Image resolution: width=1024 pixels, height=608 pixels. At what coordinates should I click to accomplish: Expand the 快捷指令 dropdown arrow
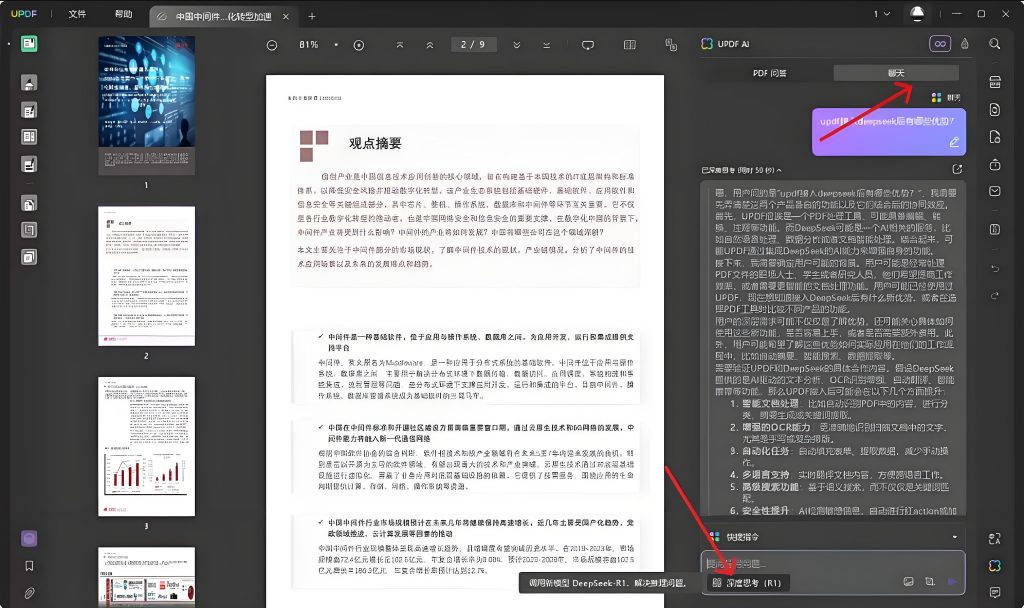tap(954, 537)
